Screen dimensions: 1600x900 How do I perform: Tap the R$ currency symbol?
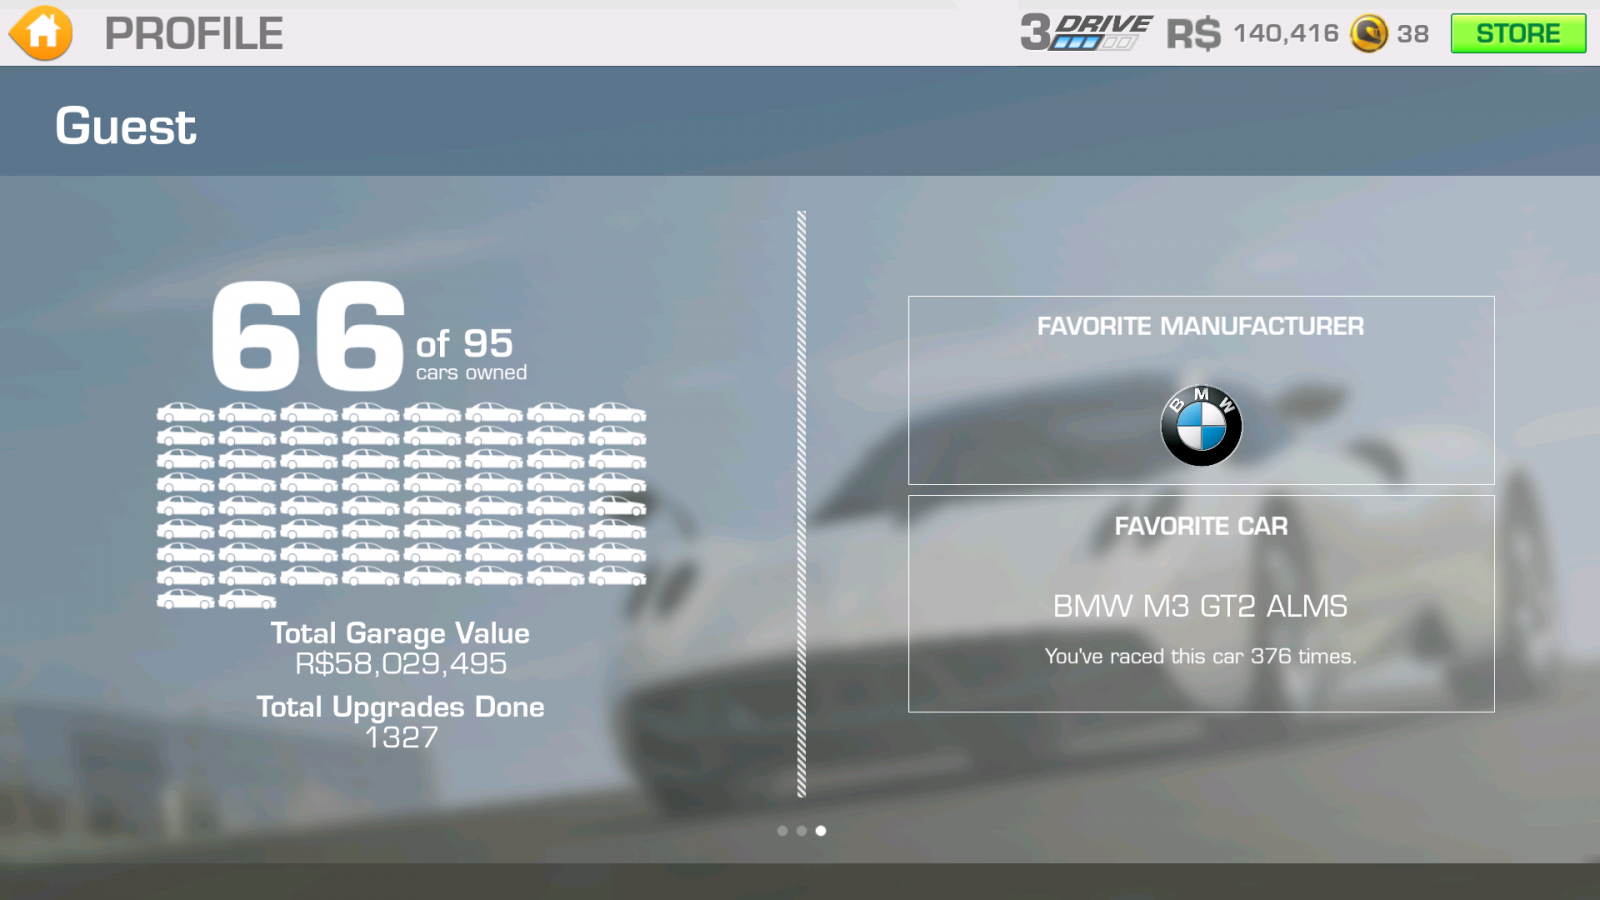1193,34
